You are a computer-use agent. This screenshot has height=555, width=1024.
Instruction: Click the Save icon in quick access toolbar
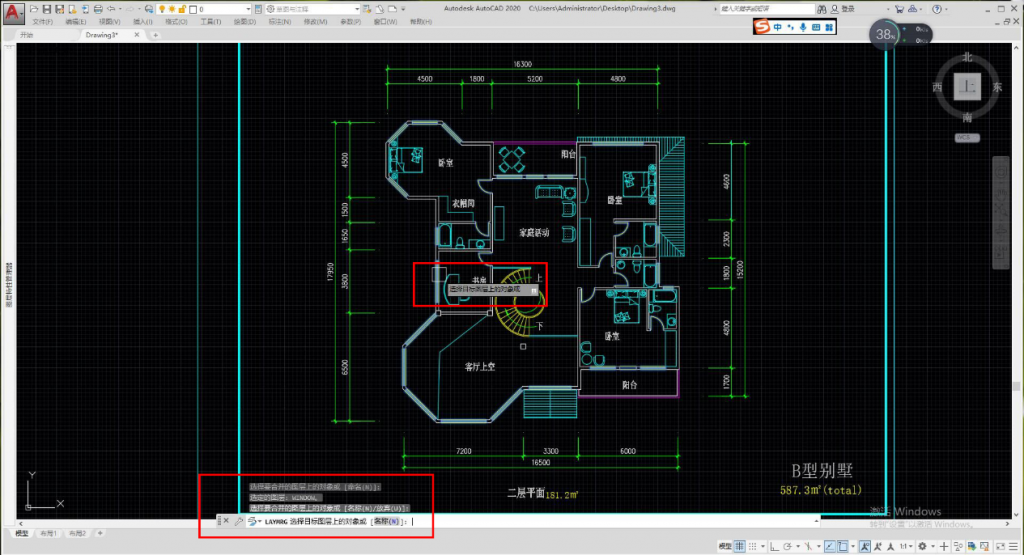coord(46,9)
